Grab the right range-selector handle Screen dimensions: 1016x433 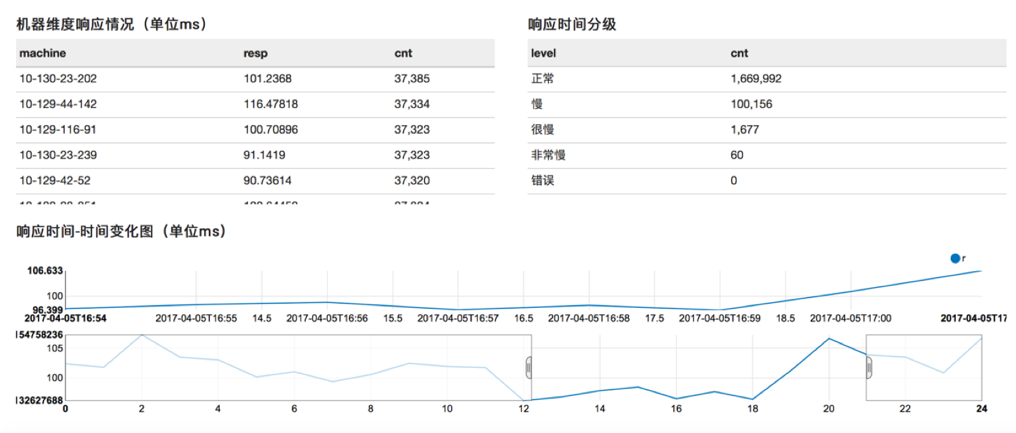coord(869,368)
